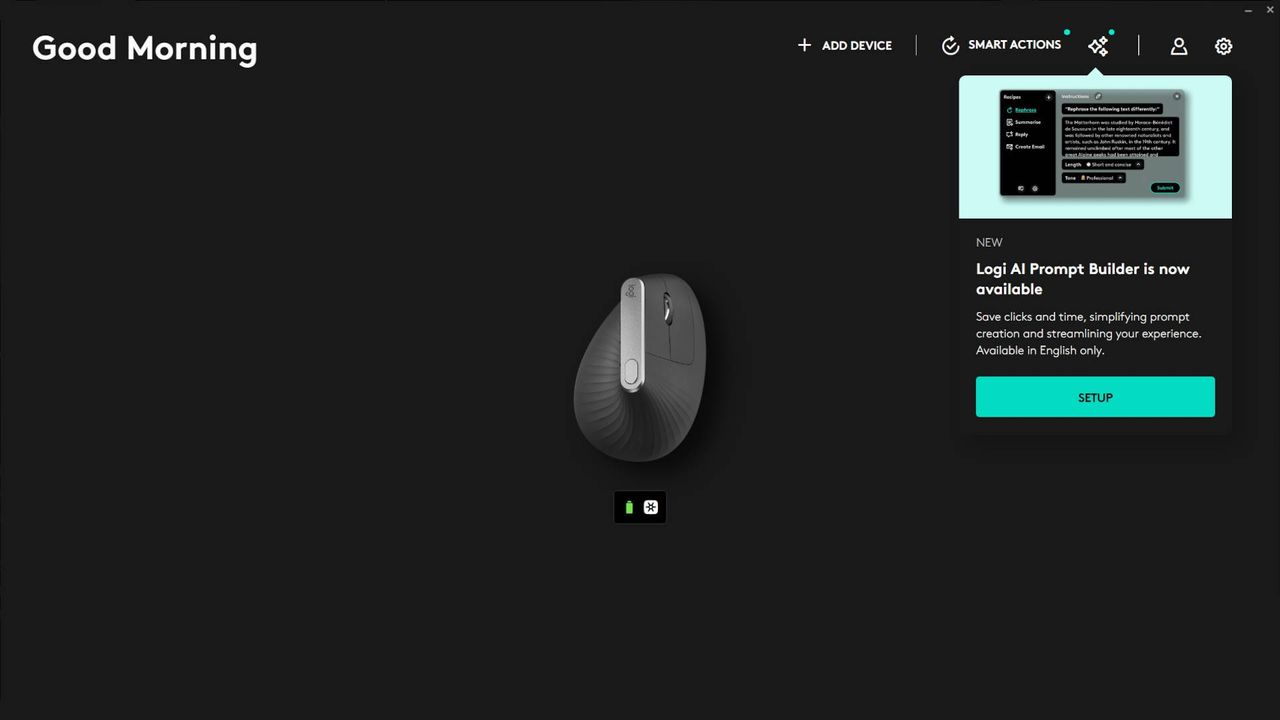This screenshot has height=720, width=1280.
Task: Click the green battery status icon
Action: [x=629, y=508]
